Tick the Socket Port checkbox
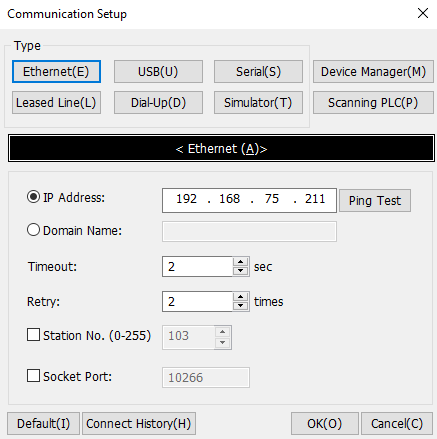The width and height of the screenshot is (437, 439). pos(33,376)
